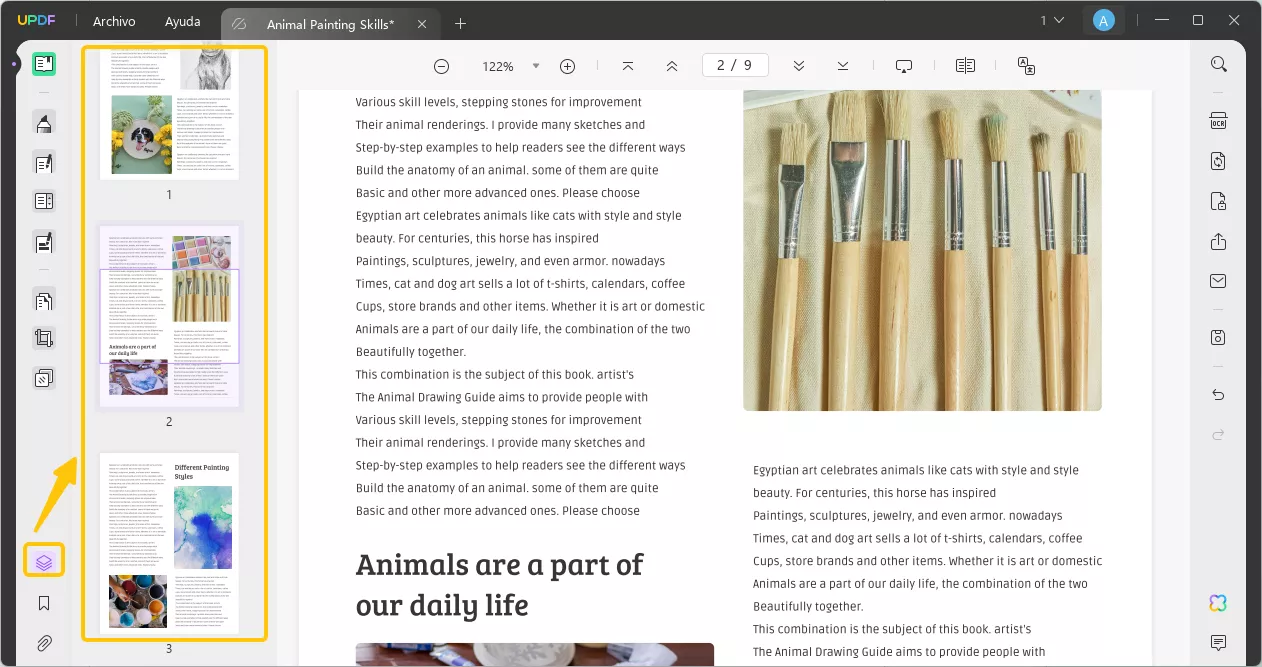Select the Comment highlighter tool
The height and width of the screenshot is (667, 1262).
(43, 124)
